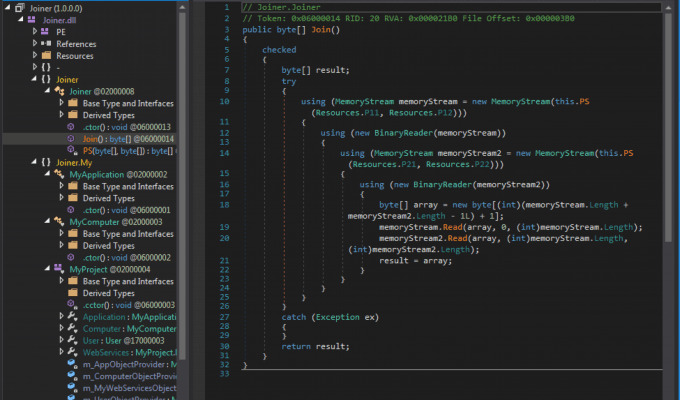680x400 pixels.
Task: Expand the Resources node
Action: (x=34, y=56)
